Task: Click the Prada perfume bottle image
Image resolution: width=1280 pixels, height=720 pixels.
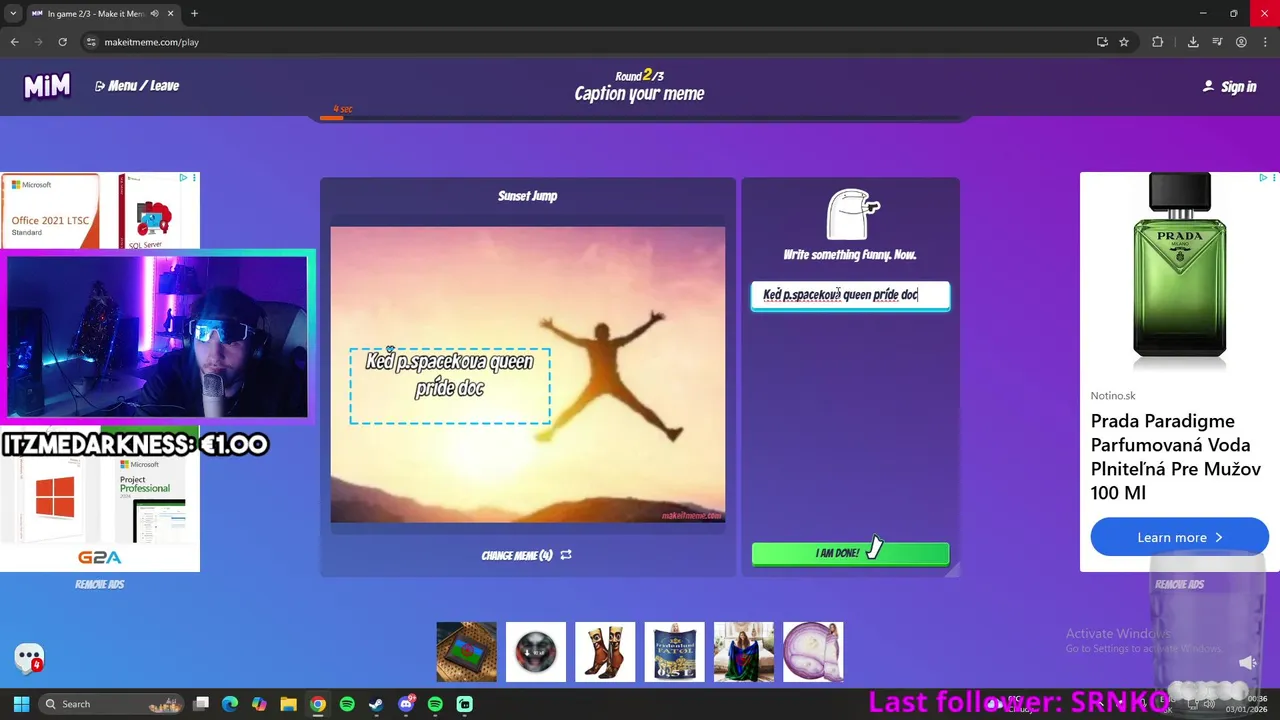Action: click(1180, 265)
